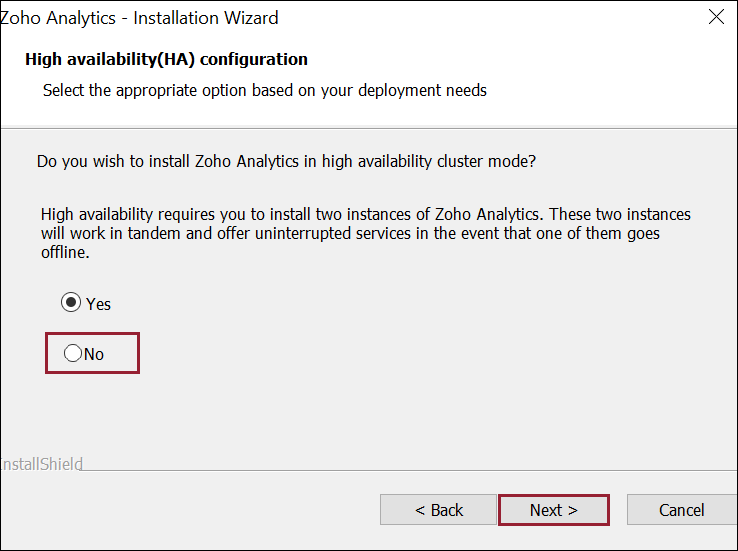738x551 pixels.
Task: Click the separator line beside InstallShield
Action: tap(400, 469)
